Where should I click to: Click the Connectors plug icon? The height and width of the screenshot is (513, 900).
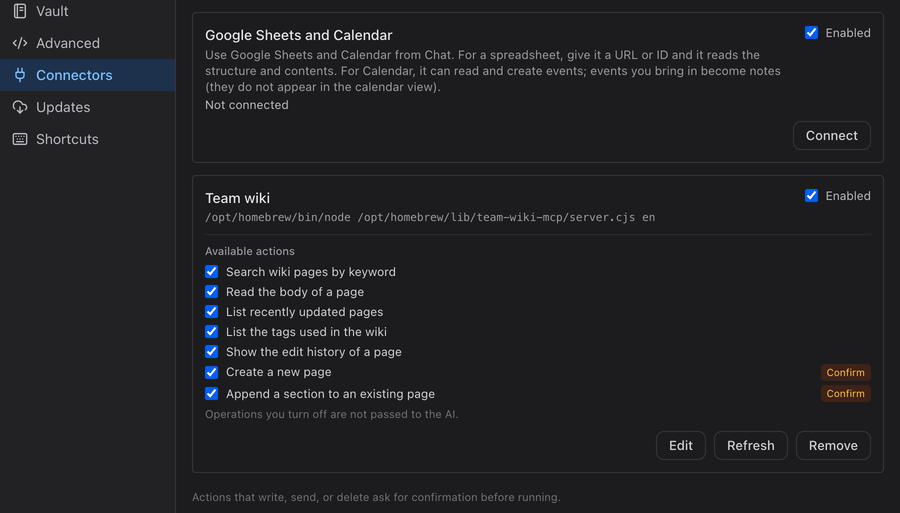click(20, 75)
